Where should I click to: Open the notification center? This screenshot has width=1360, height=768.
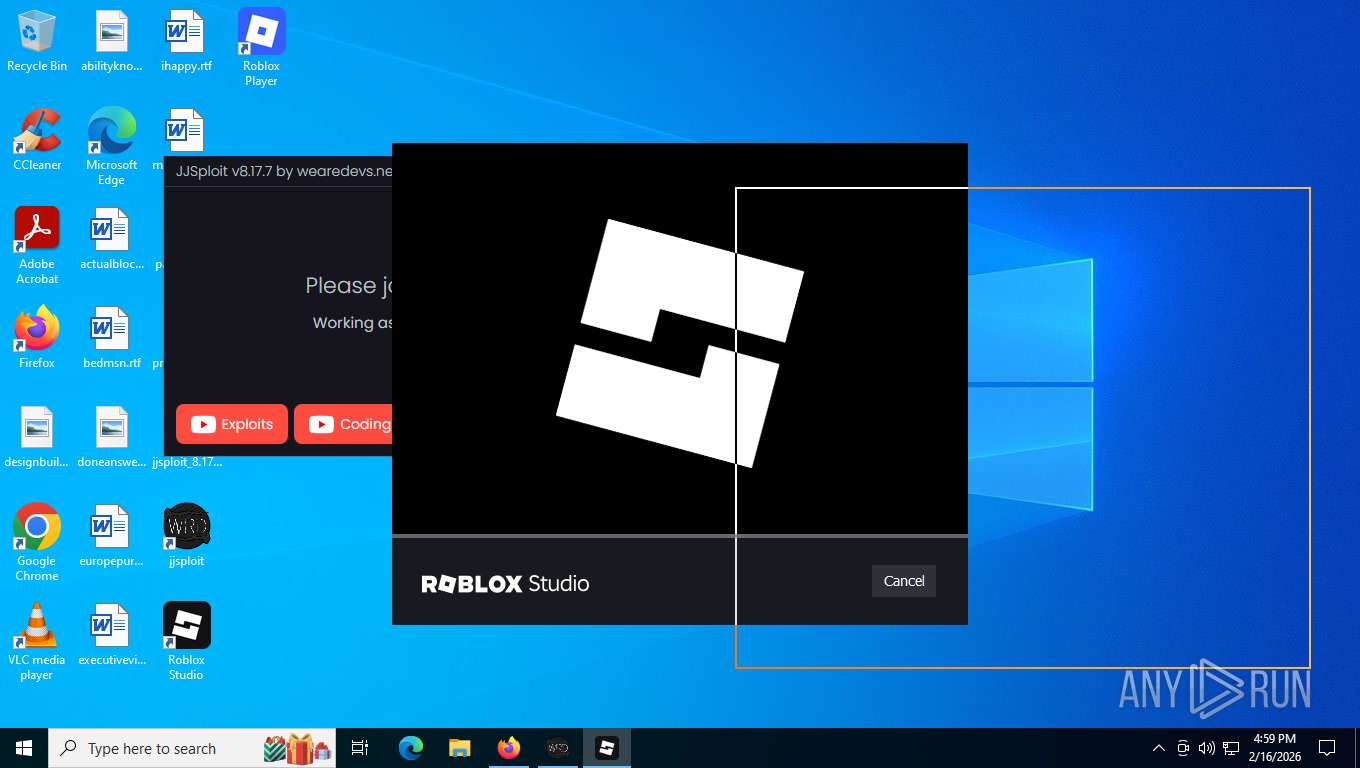(1327, 748)
